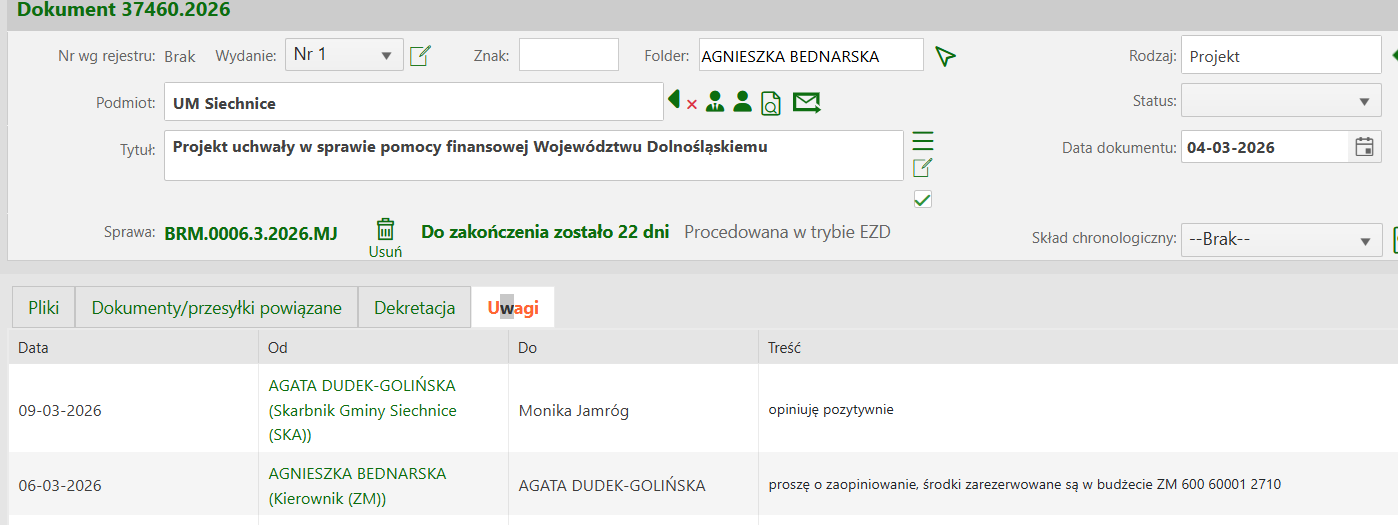Click the Usuń trash can icon
This screenshot has width=1398, height=525.
(x=385, y=230)
